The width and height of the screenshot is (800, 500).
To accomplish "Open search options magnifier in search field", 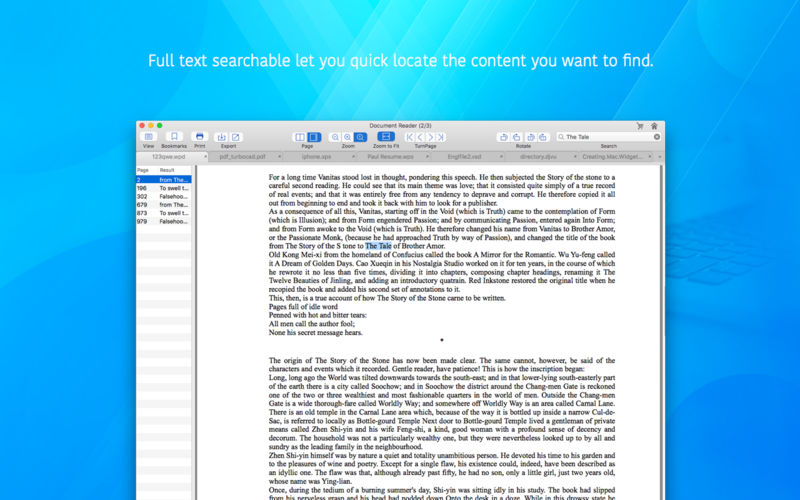I will click(x=561, y=137).
